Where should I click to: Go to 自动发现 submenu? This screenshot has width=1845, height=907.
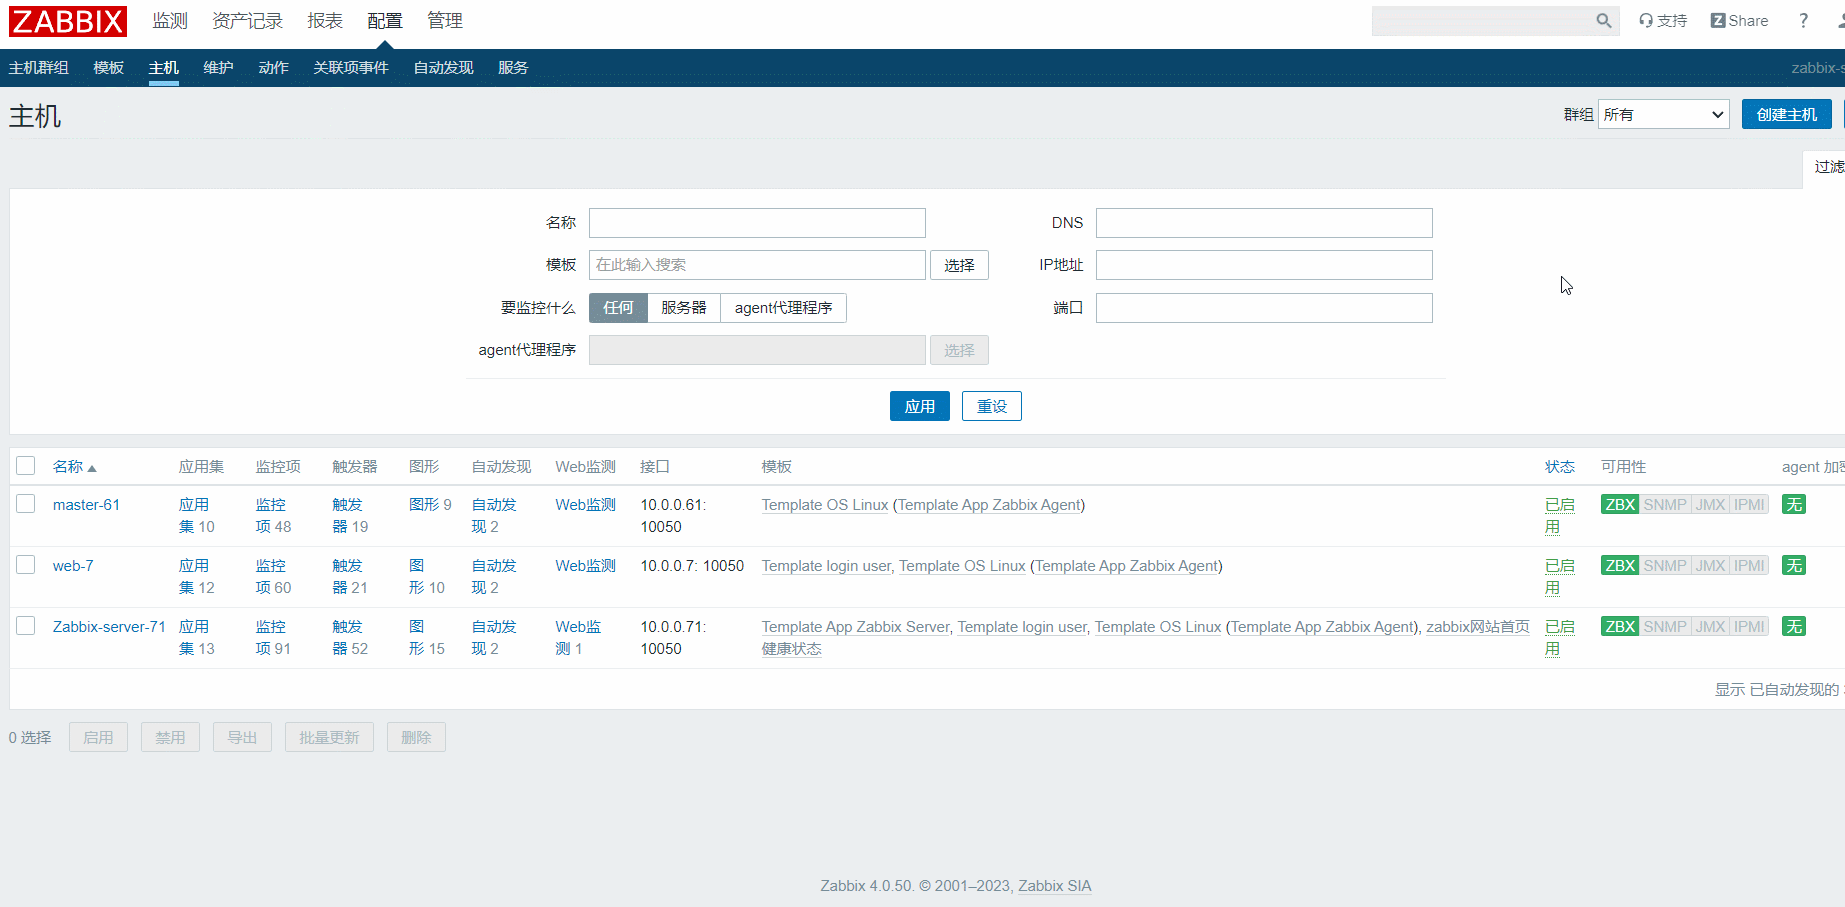[444, 68]
